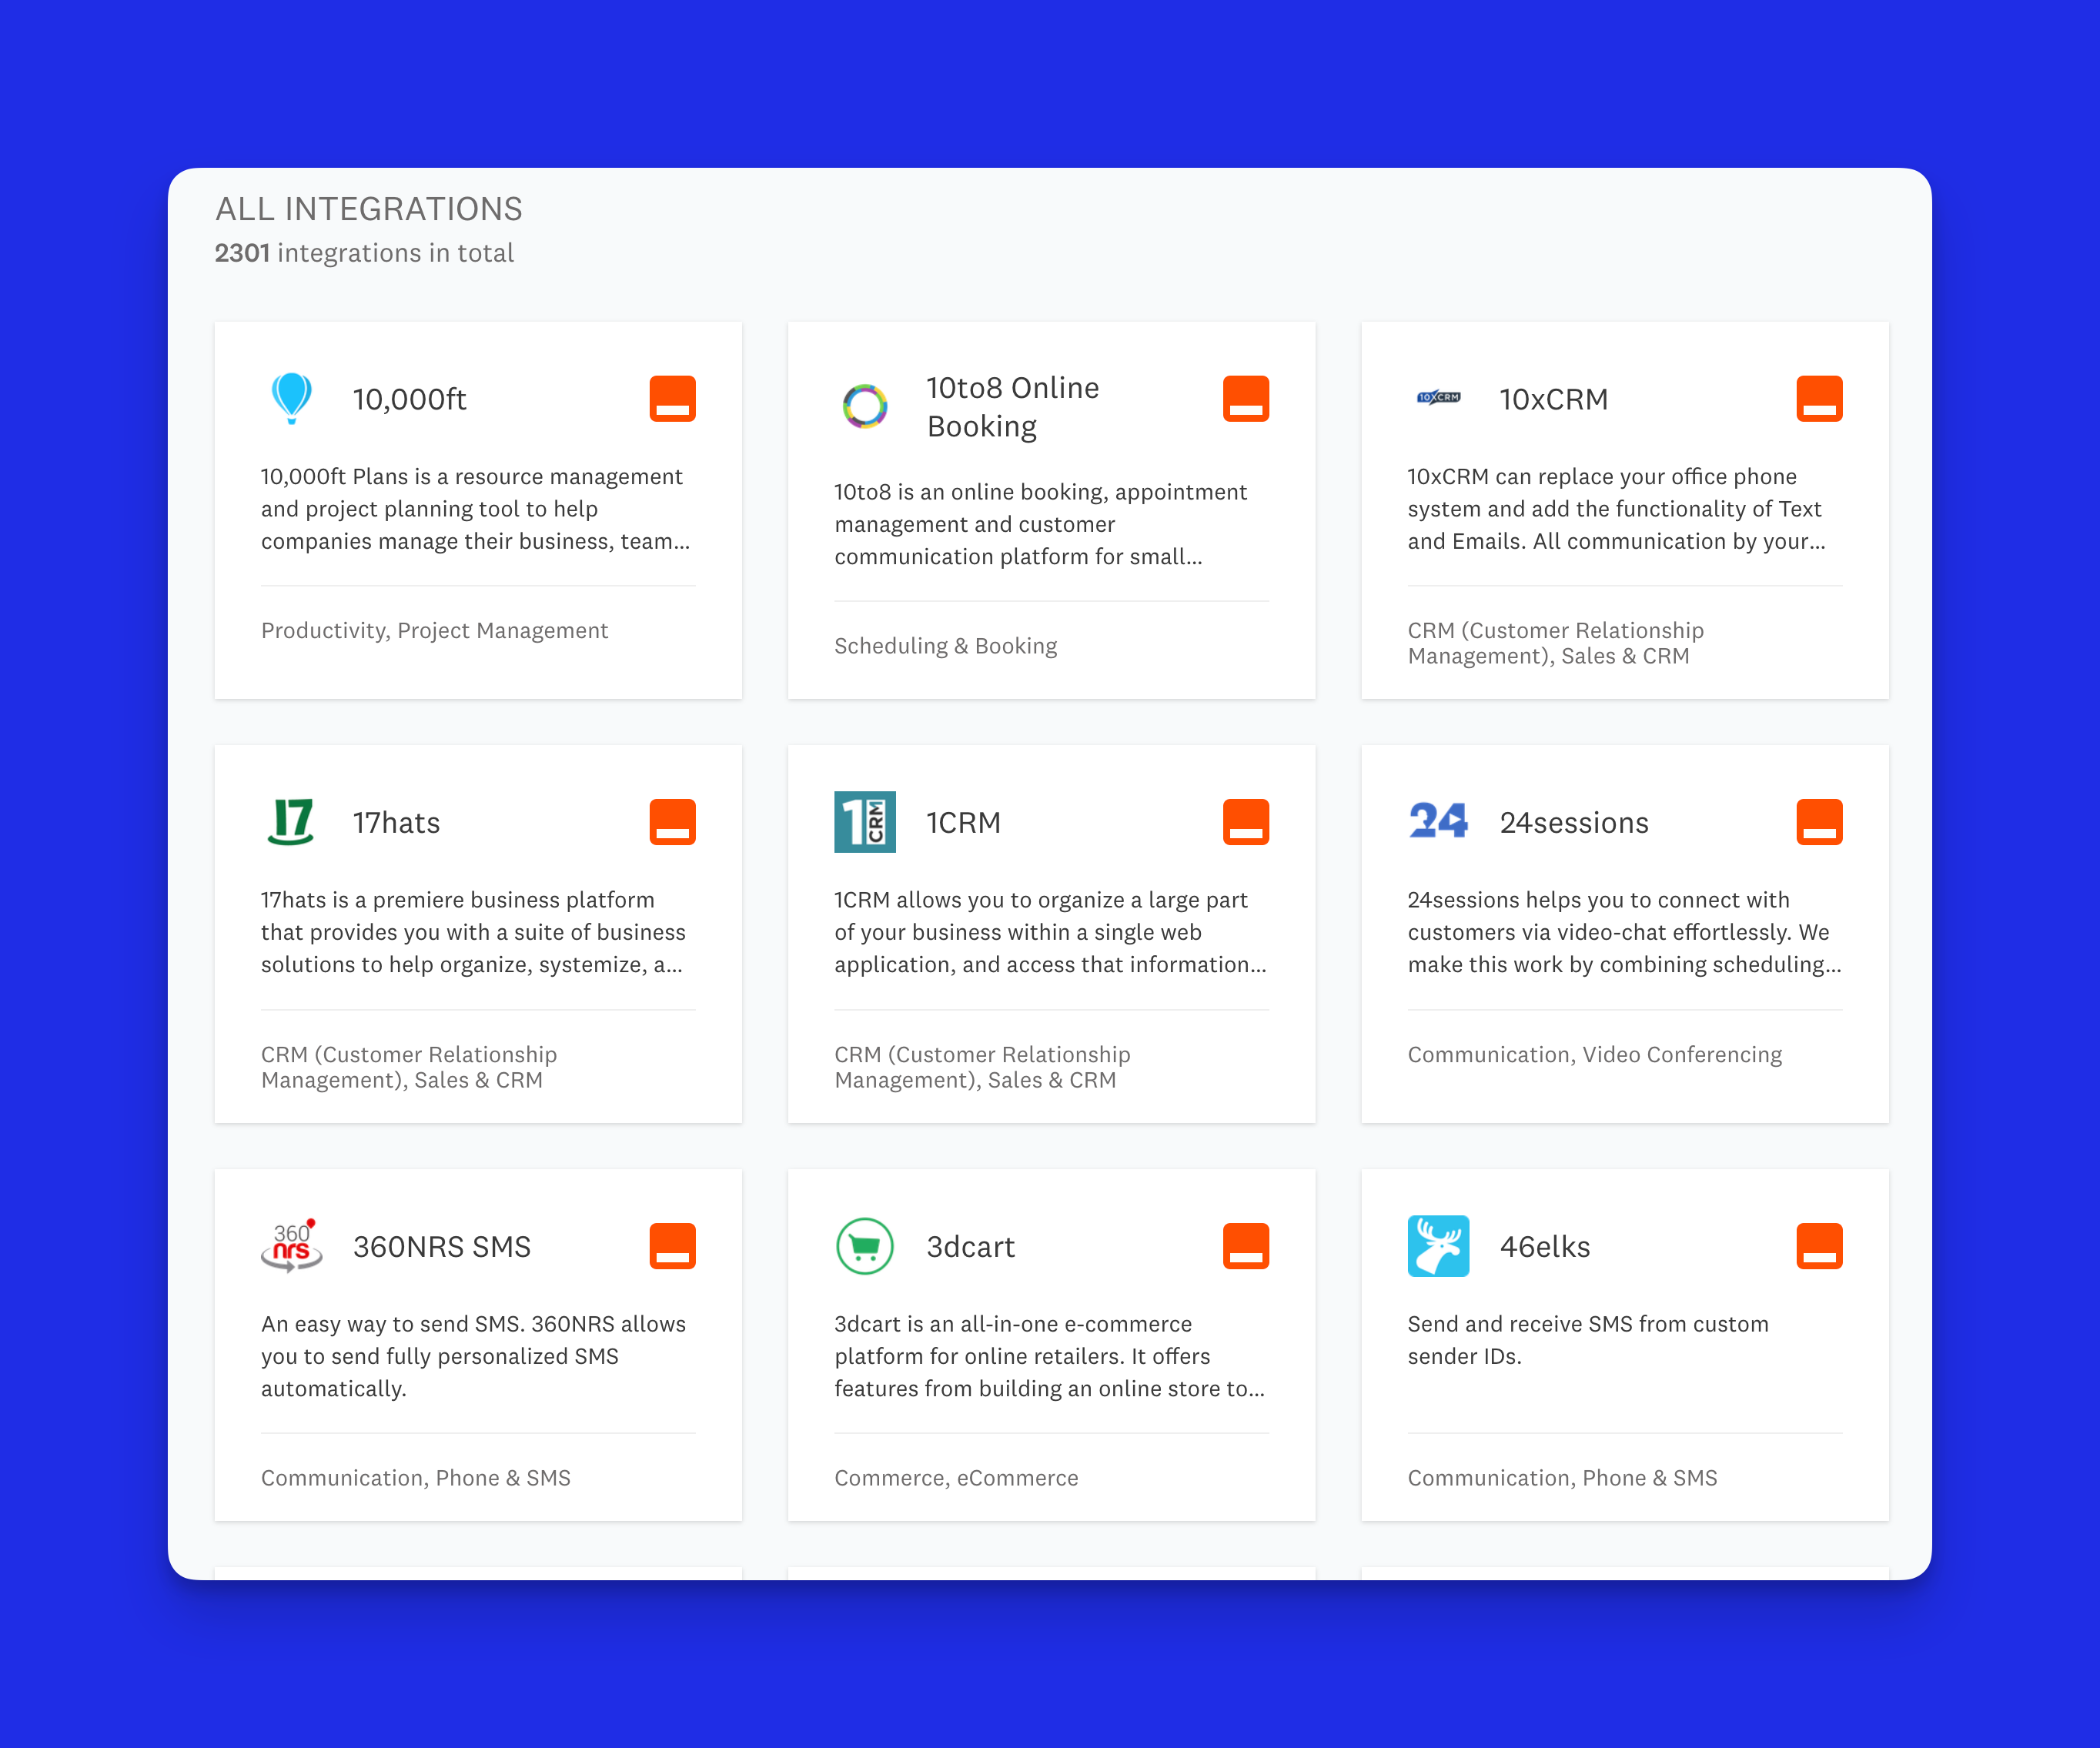Image resolution: width=2100 pixels, height=1748 pixels.
Task: Open the 10to8 Online Booking title link
Action: (x=1012, y=407)
